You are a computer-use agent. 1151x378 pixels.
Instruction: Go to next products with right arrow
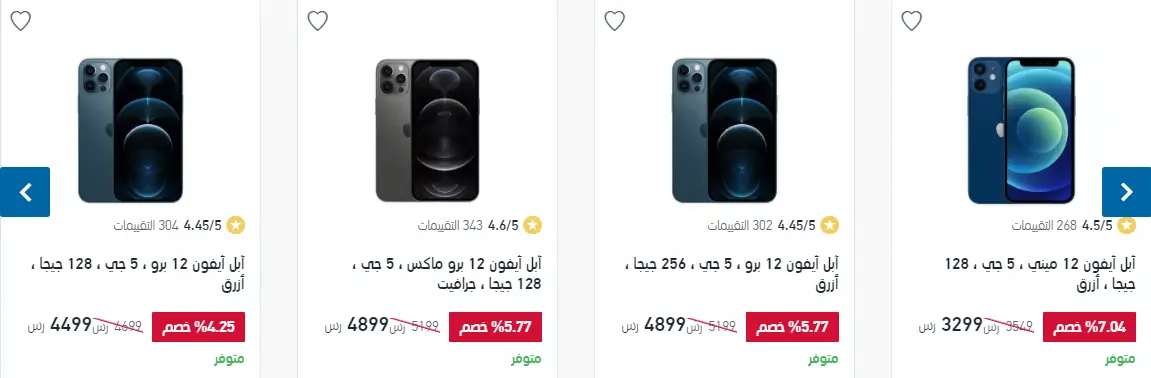[1126, 192]
